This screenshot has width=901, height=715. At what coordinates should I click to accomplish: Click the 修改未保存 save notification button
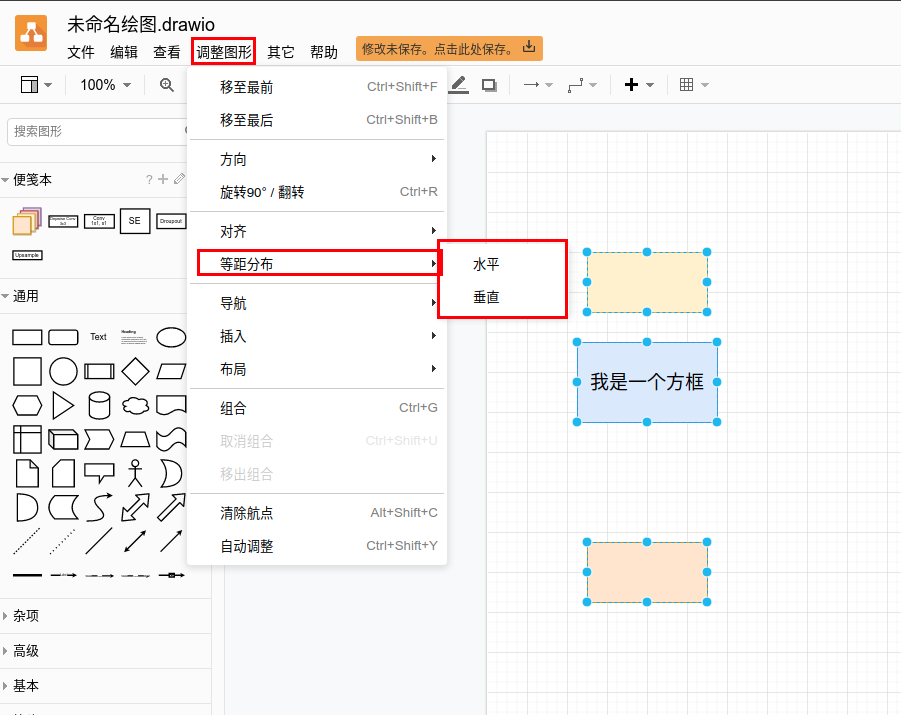[449, 49]
